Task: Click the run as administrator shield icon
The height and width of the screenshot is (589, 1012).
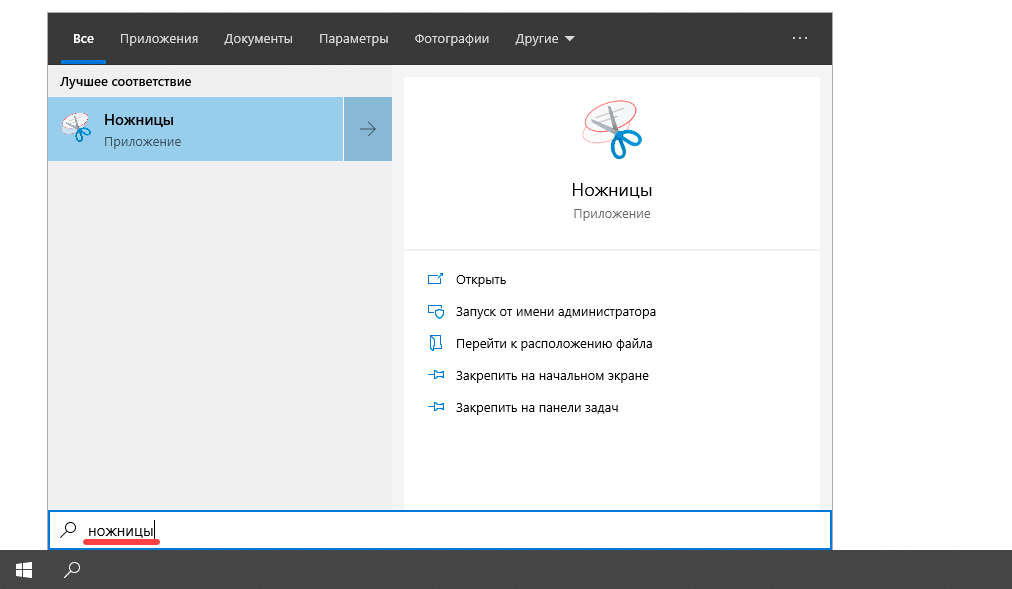Action: tap(435, 311)
